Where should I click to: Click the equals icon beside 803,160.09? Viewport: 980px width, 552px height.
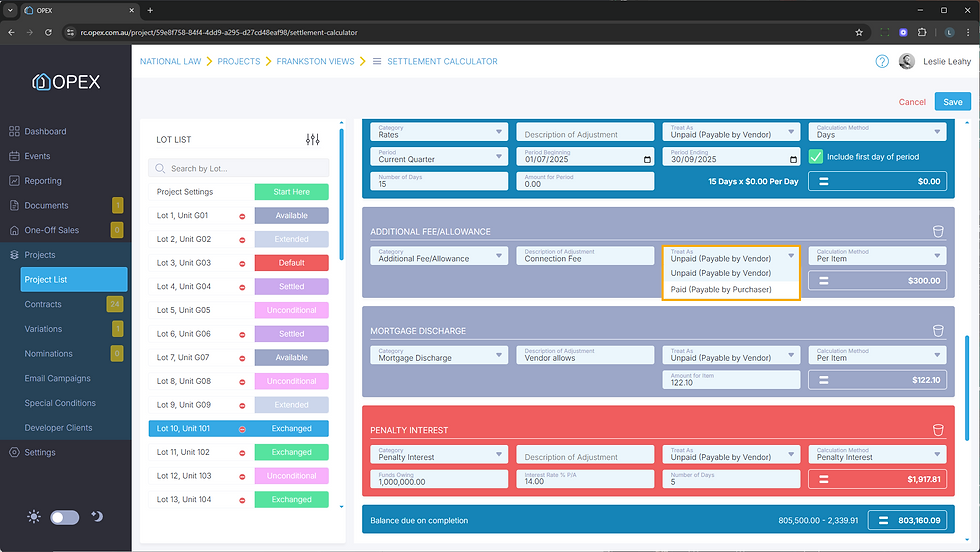click(883, 520)
